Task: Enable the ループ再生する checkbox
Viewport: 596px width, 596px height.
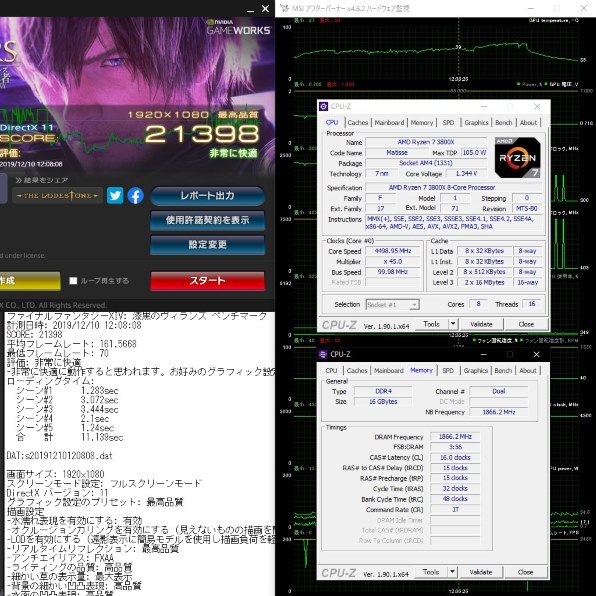Action: tap(73, 281)
